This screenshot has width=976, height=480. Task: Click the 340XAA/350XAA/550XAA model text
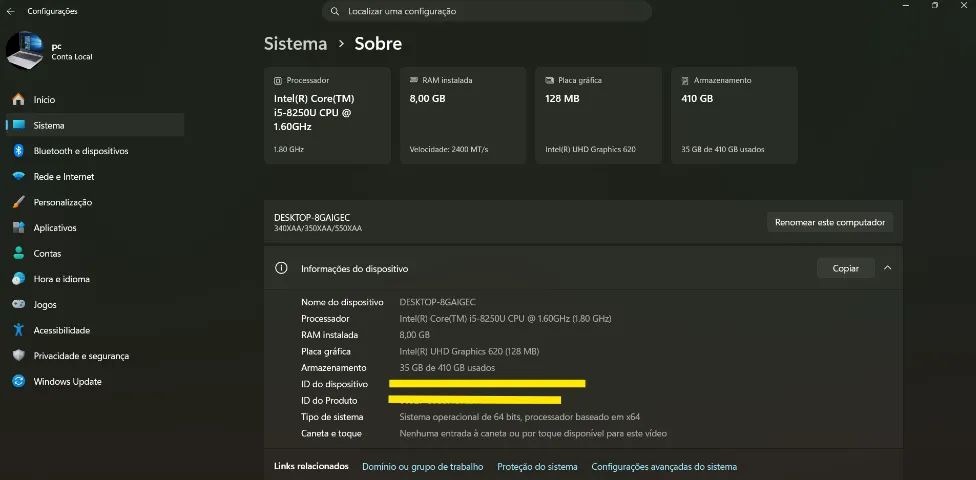click(317, 228)
